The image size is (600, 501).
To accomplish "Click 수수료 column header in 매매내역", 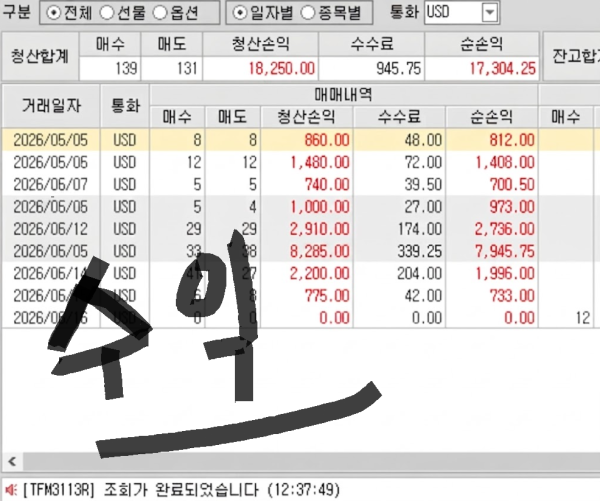I will 399,116.
